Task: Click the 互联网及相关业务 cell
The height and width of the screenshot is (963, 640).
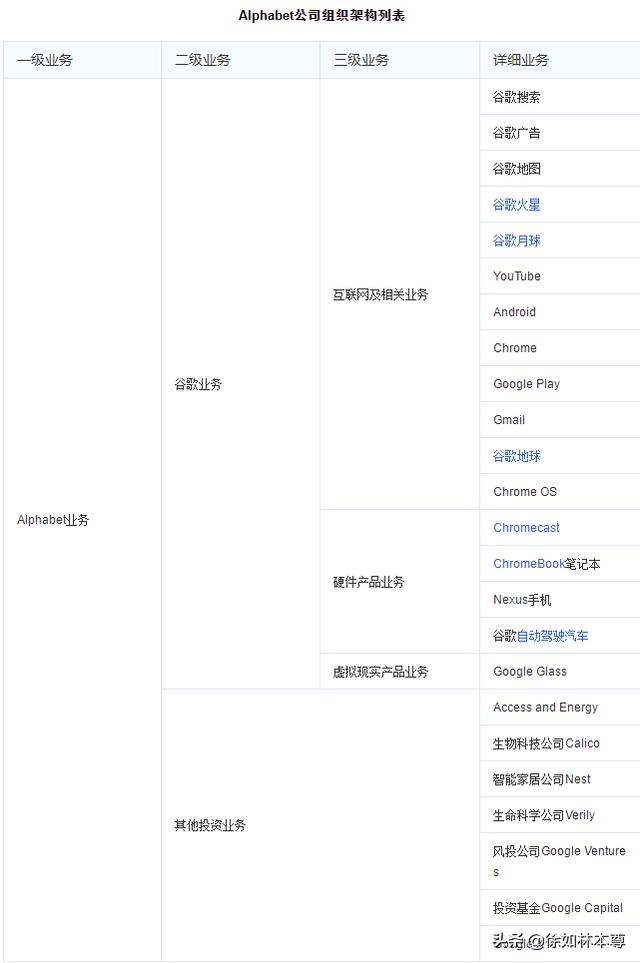Action: click(x=400, y=294)
